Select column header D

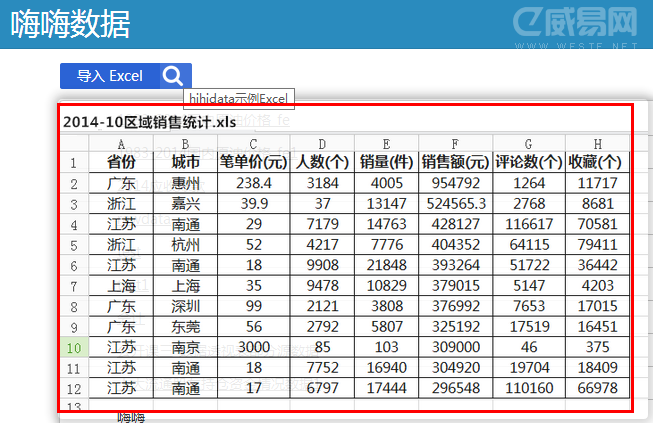[322, 144]
